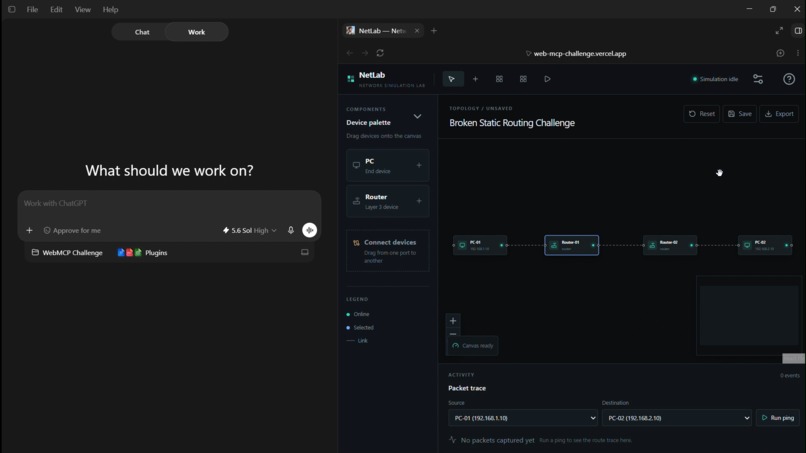Screen dimensions: 806x453
Task: Select the NetLab tab
Action: click(x=383, y=31)
